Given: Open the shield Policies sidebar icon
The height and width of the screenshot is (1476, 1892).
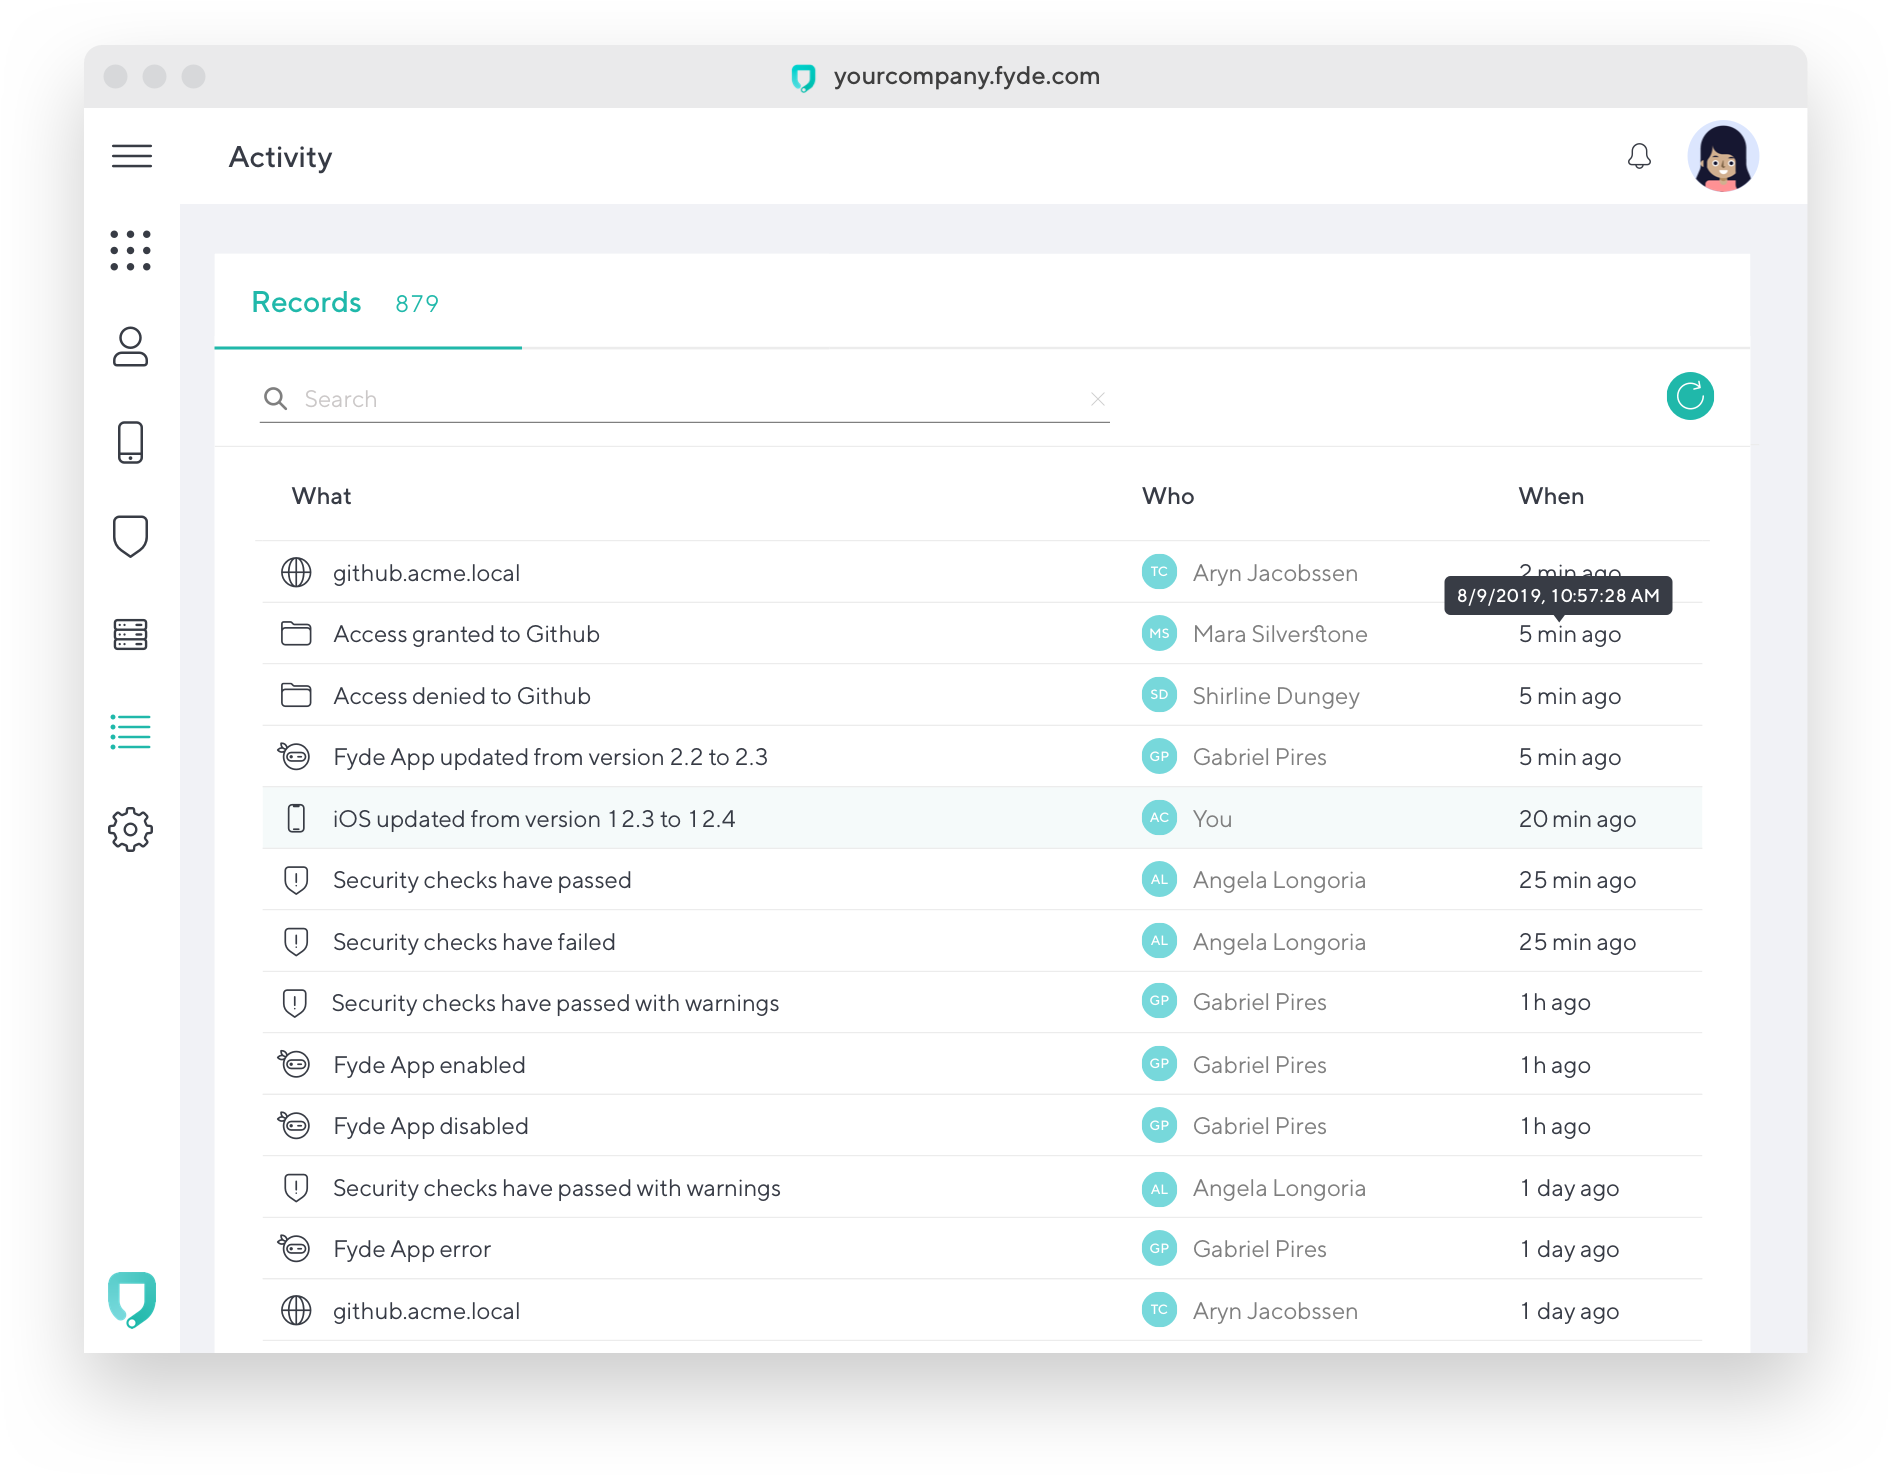Looking at the screenshot, I should [131, 537].
